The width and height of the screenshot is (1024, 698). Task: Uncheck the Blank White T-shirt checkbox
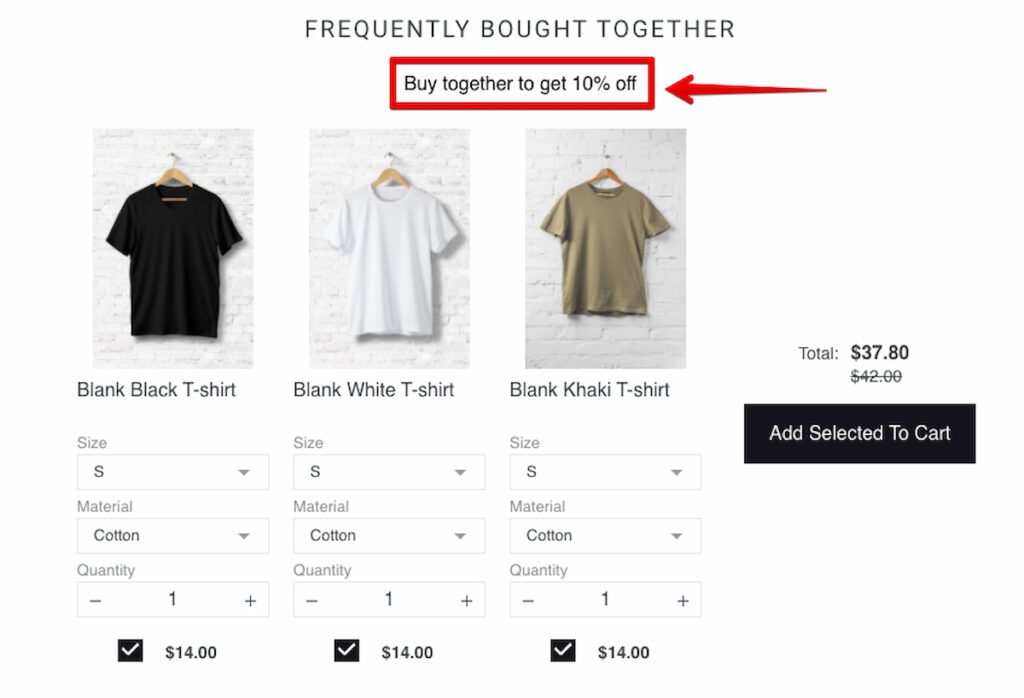point(346,651)
